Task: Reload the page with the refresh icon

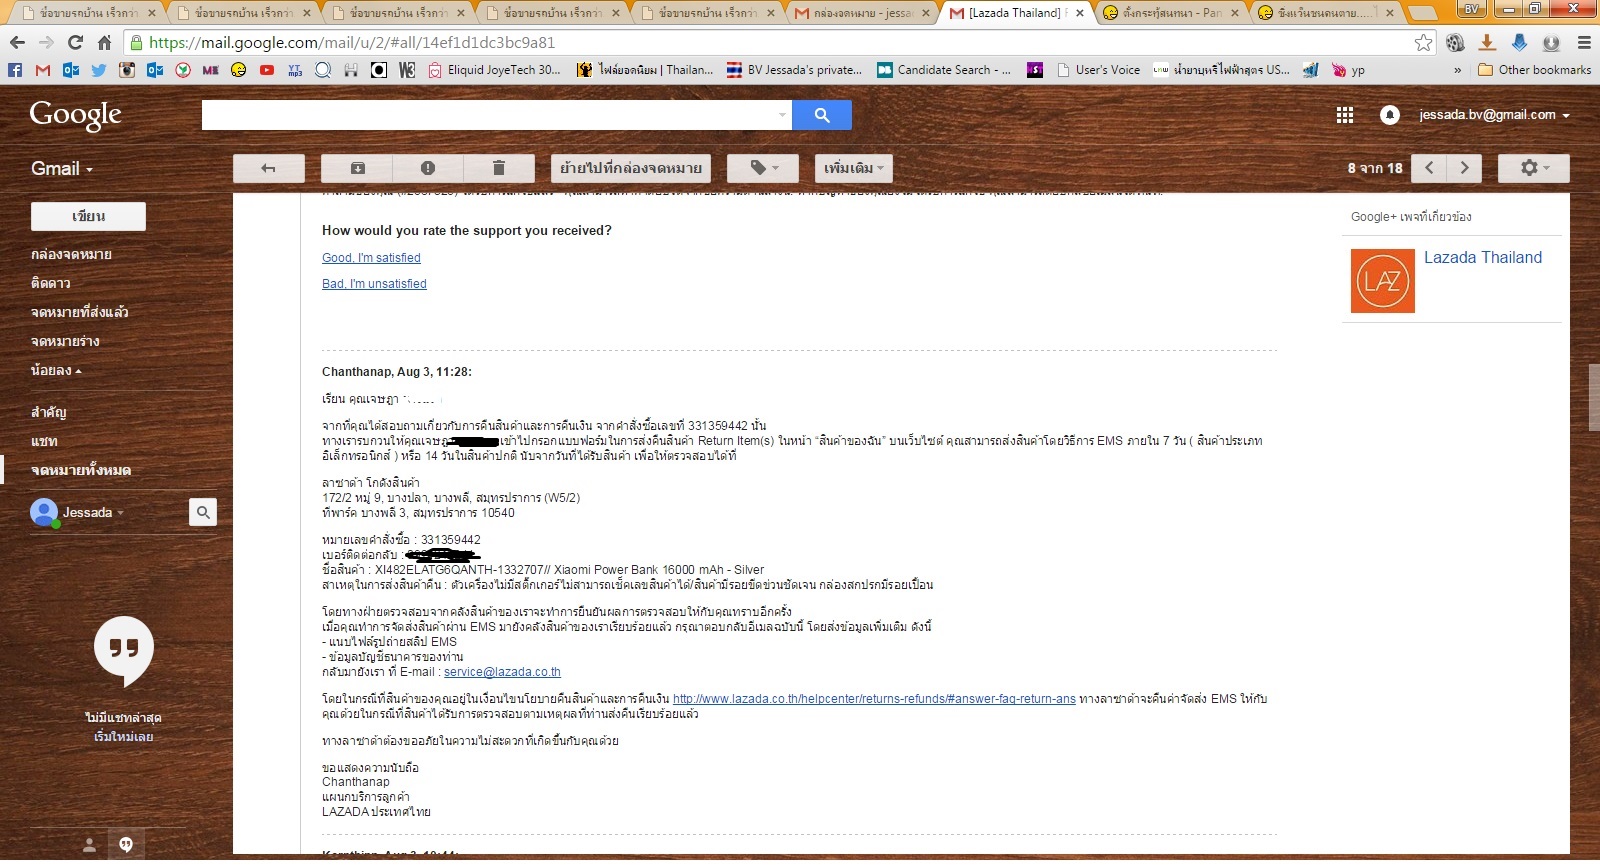Action: click(x=75, y=43)
